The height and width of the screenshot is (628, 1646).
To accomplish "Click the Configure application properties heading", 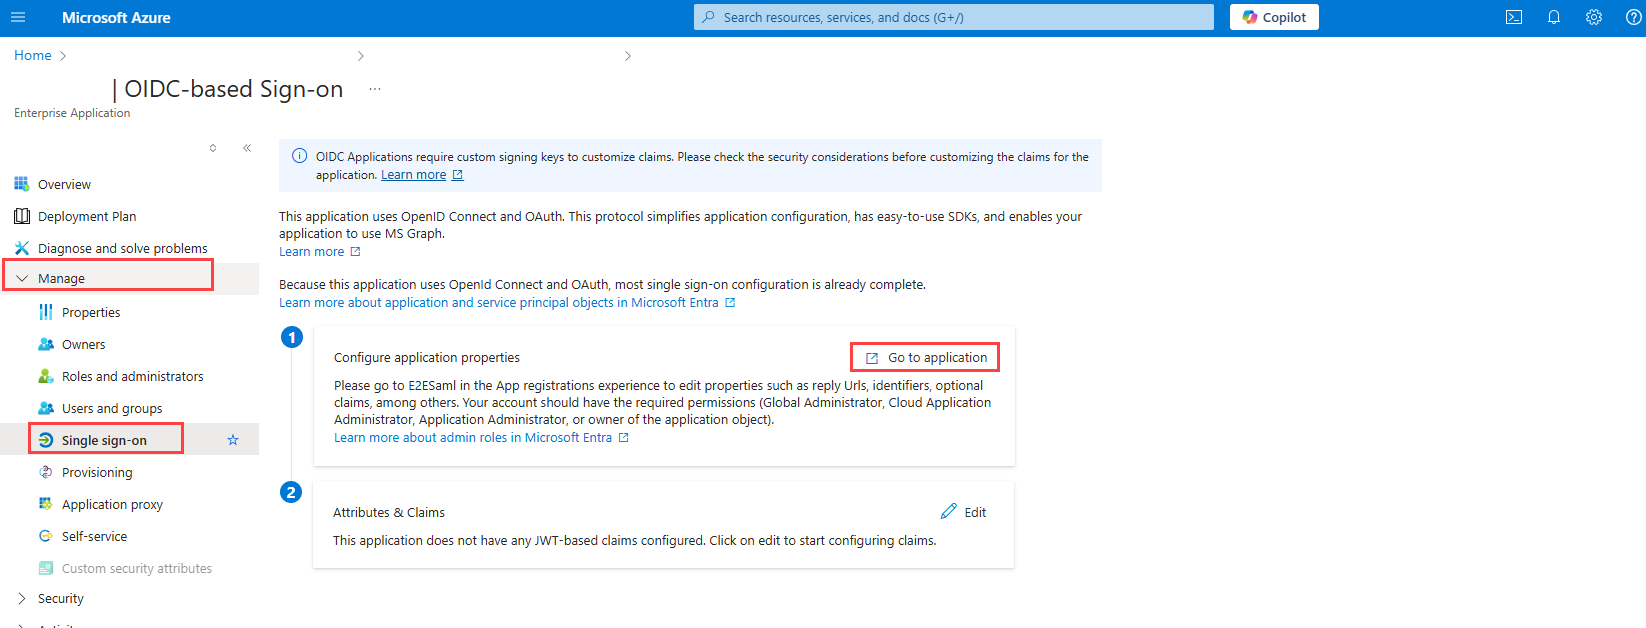I will point(427,358).
